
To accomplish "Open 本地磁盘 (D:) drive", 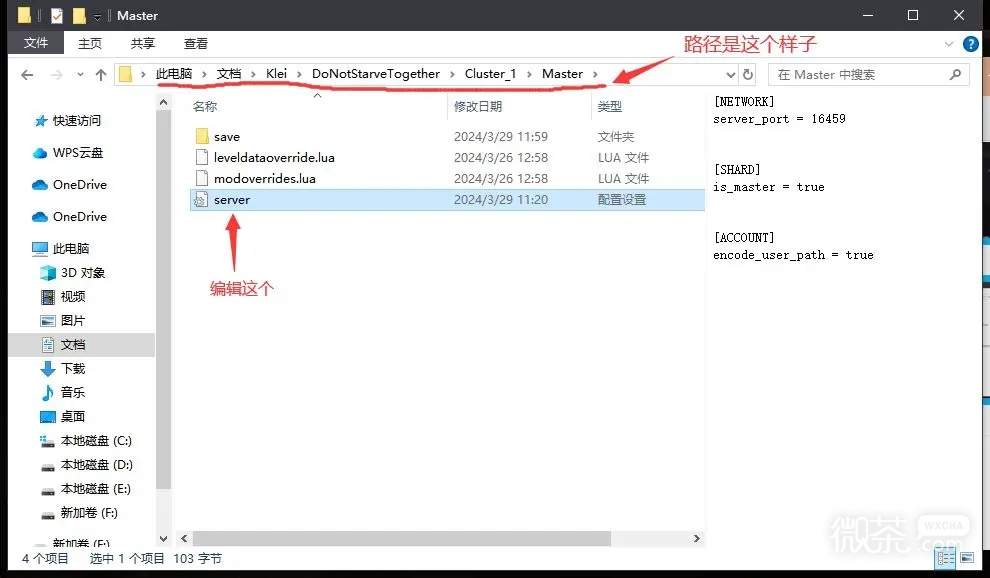I will pyautogui.click(x=97, y=465).
